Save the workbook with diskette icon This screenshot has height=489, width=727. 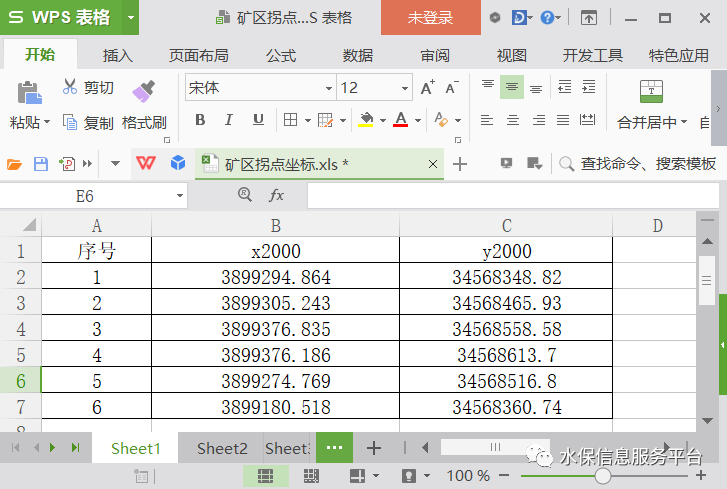click(x=41, y=164)
